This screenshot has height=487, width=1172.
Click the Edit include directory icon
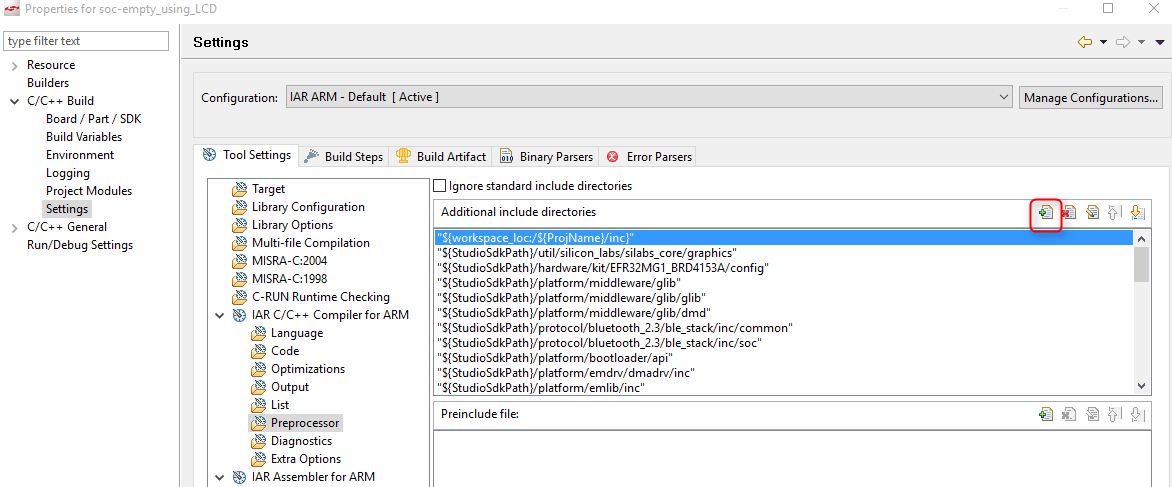tap(1092, 212)
